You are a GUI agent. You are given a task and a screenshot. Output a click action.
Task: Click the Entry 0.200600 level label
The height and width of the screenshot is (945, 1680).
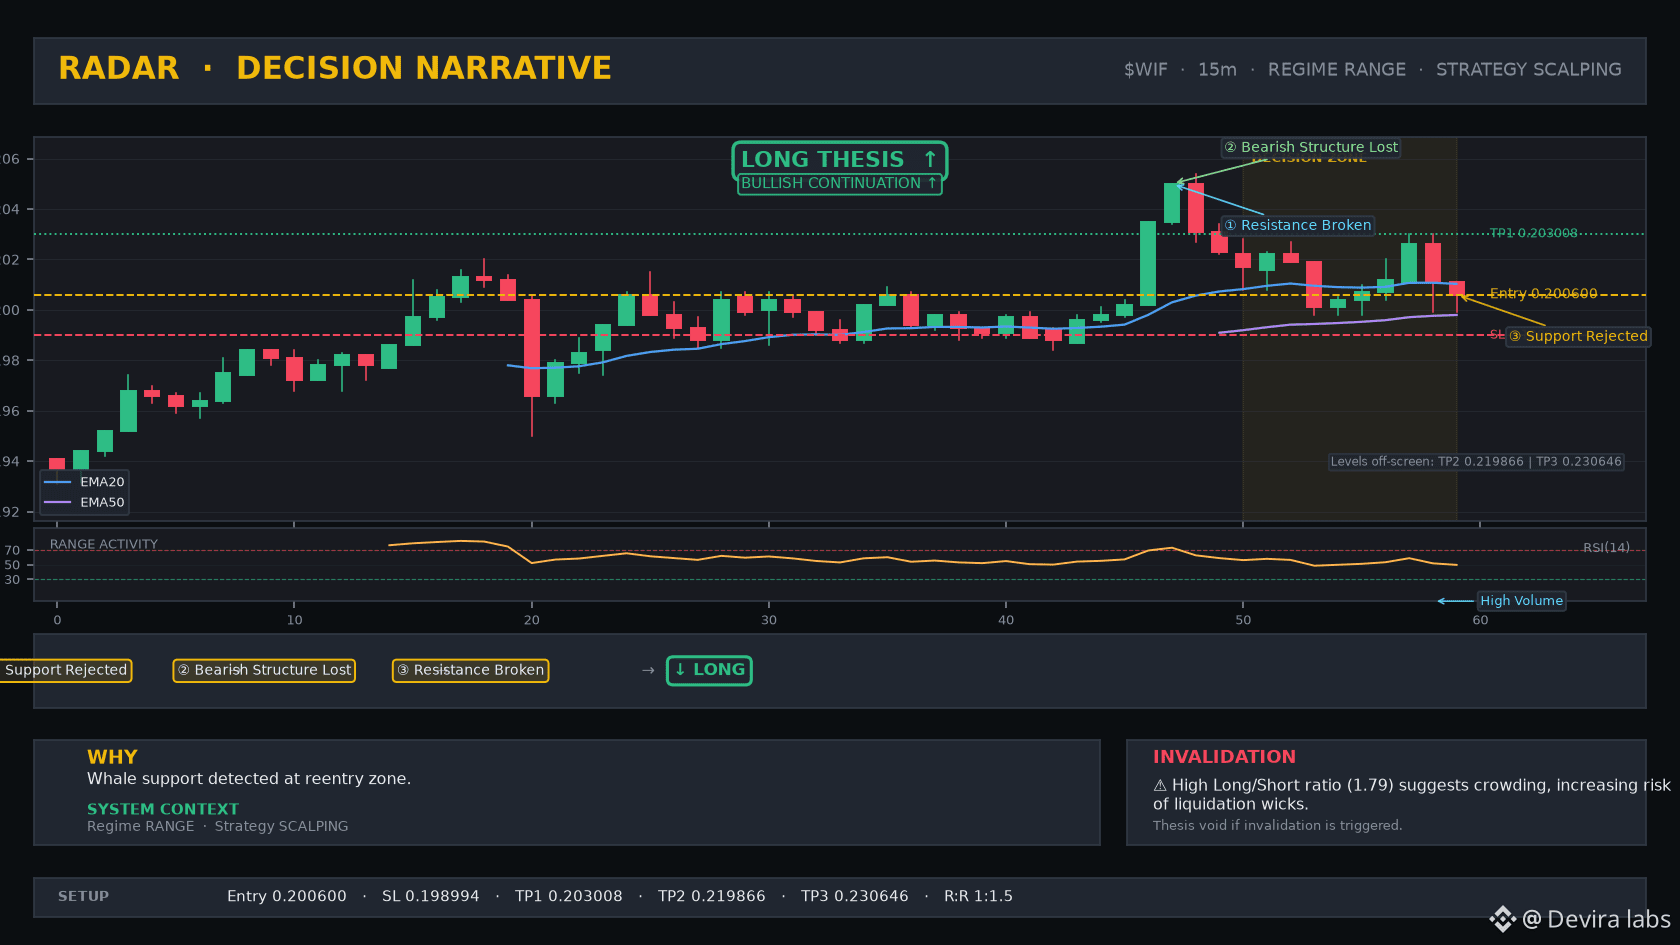point(1543,293)
